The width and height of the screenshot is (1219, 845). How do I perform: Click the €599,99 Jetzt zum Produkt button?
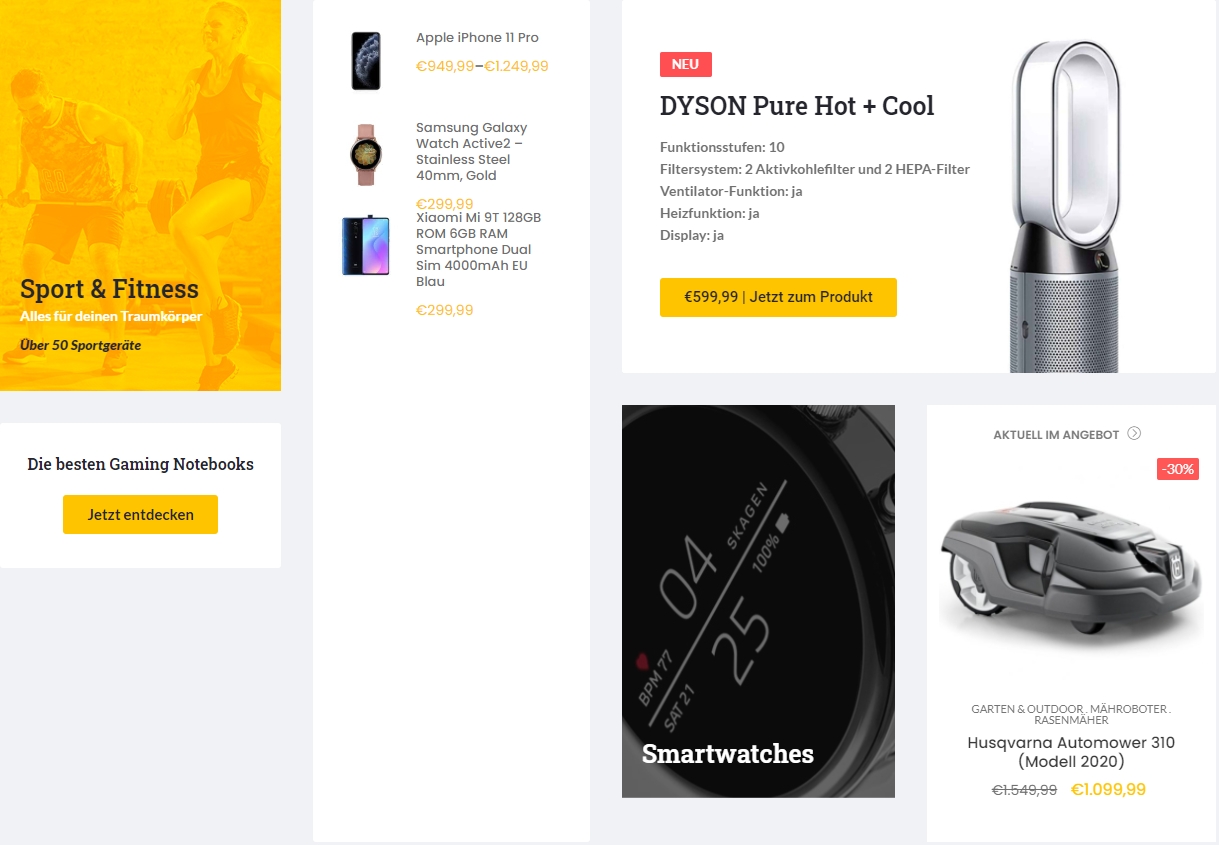778,297
